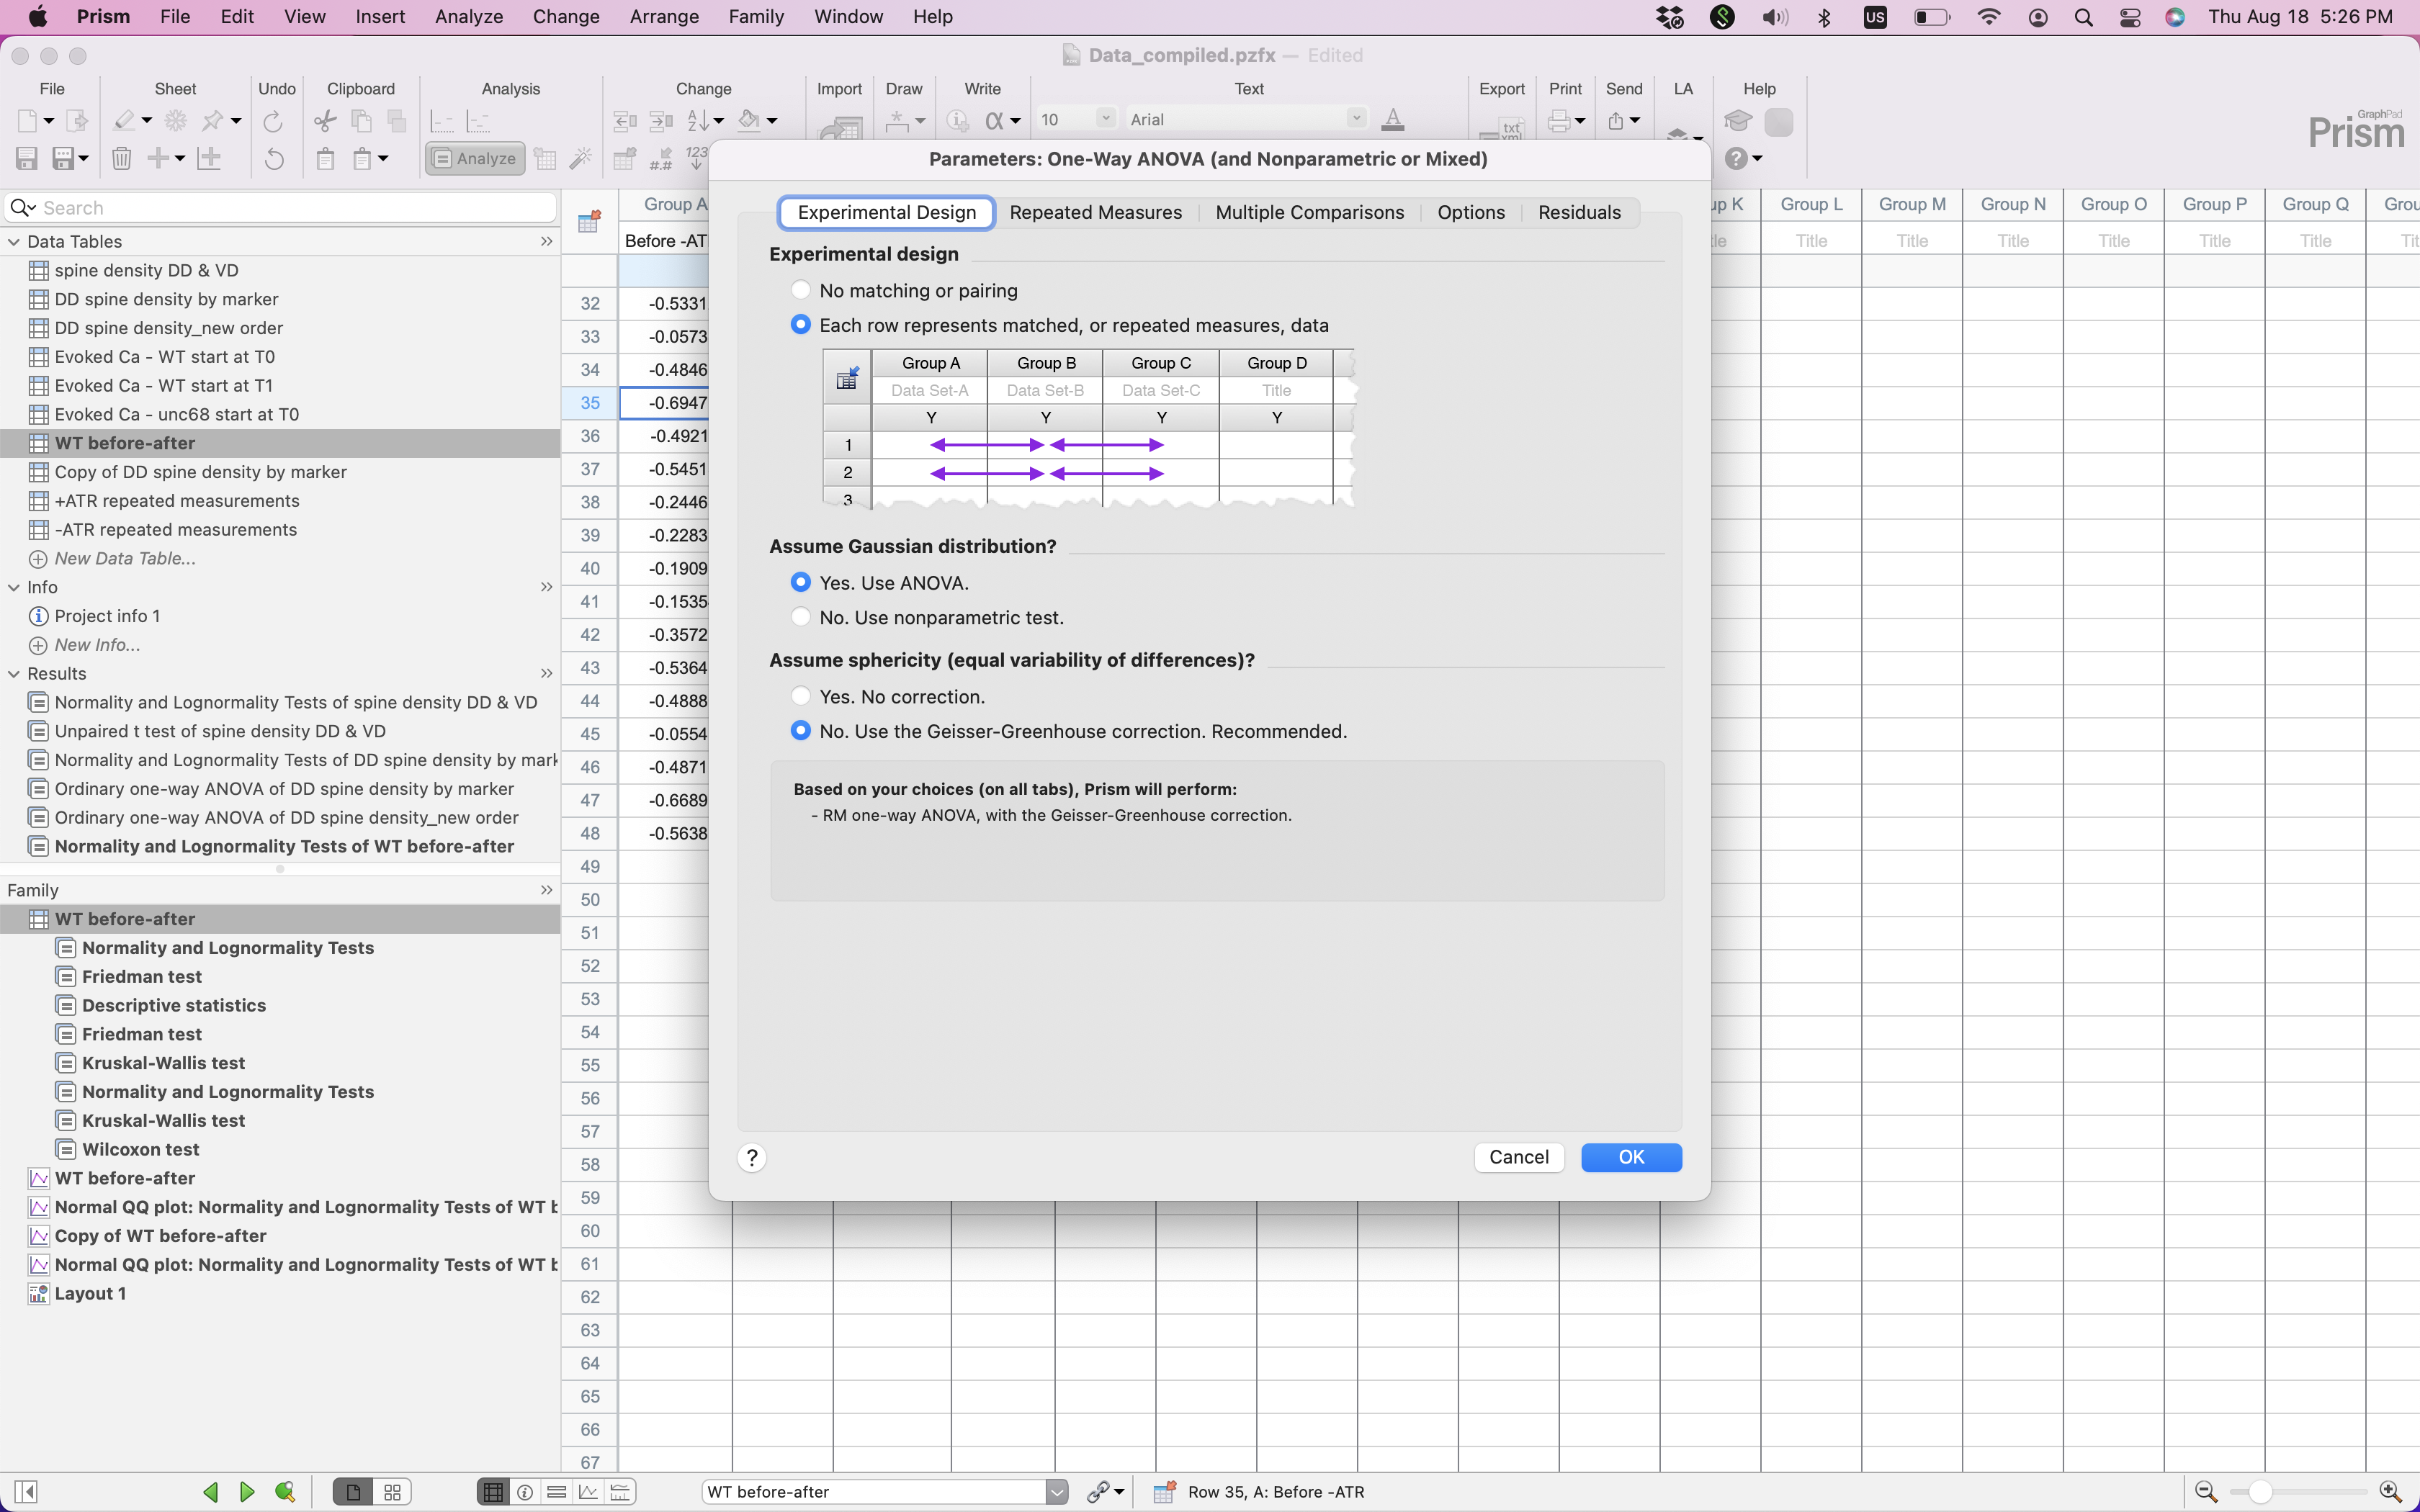Collapse the Results section in navigator
Image resolution: width=2420 pixels, height=1512 pixels.
pyautogui.click(x=14, y=673)
